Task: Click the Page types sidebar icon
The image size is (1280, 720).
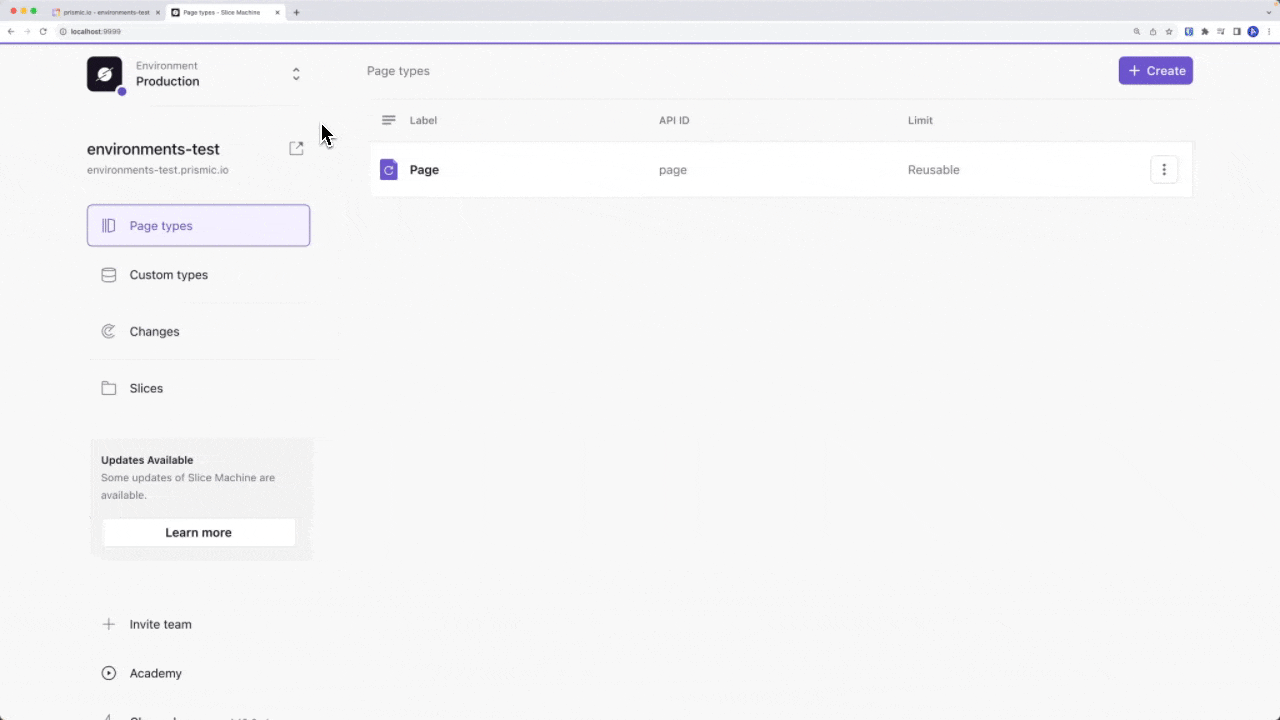Action: coord(109,226)
